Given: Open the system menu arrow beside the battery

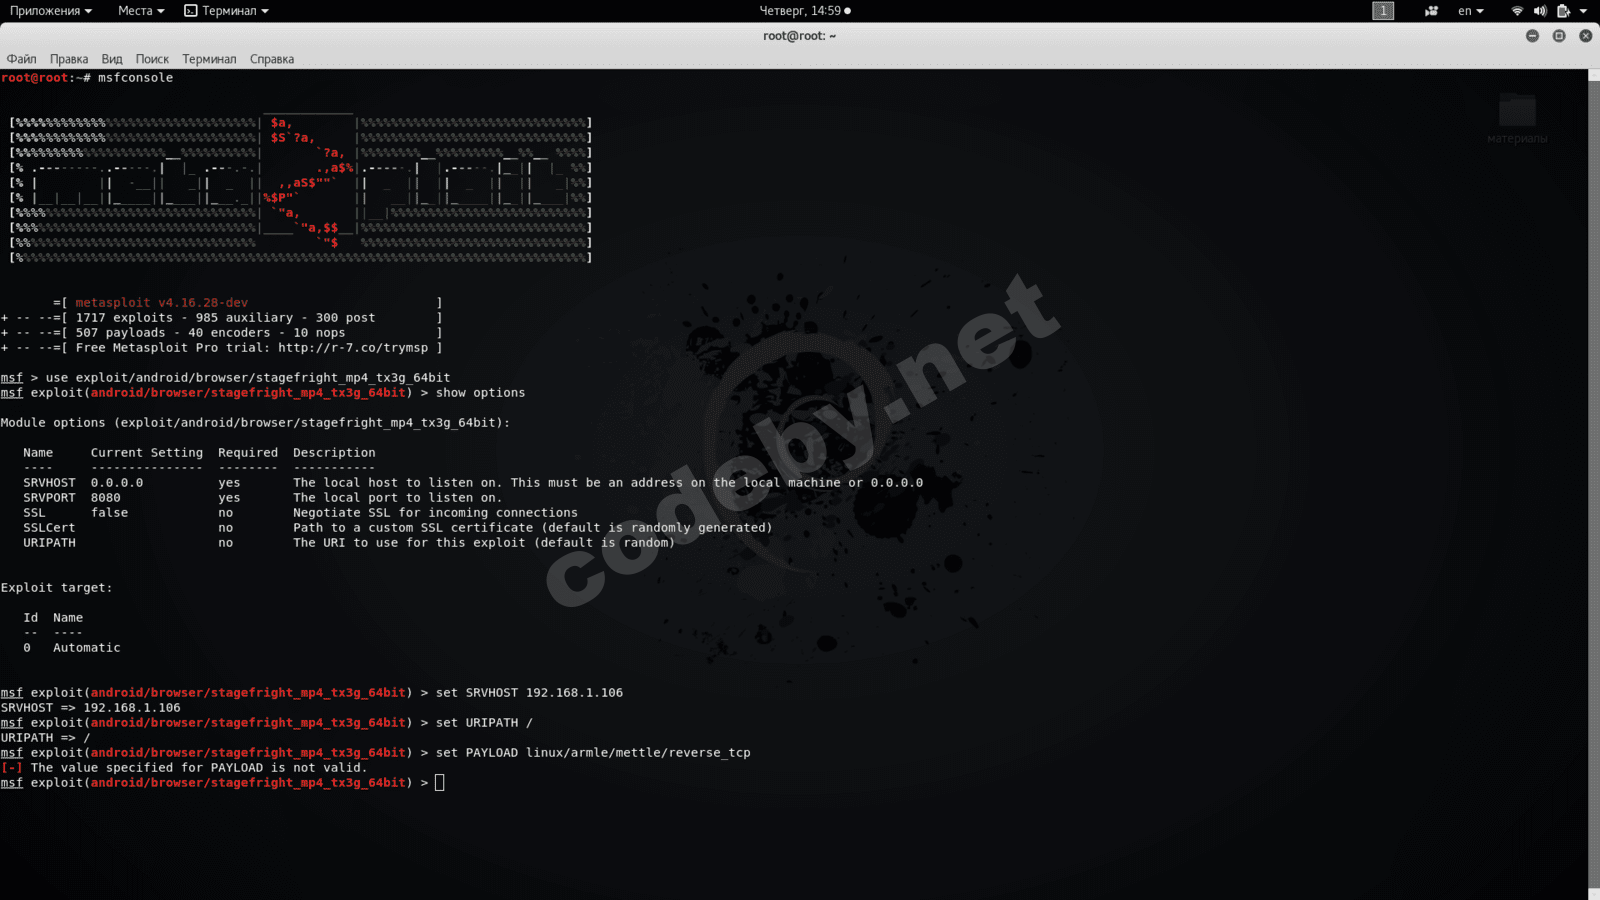Looking at the screenshot, I should coord(1583,11).
